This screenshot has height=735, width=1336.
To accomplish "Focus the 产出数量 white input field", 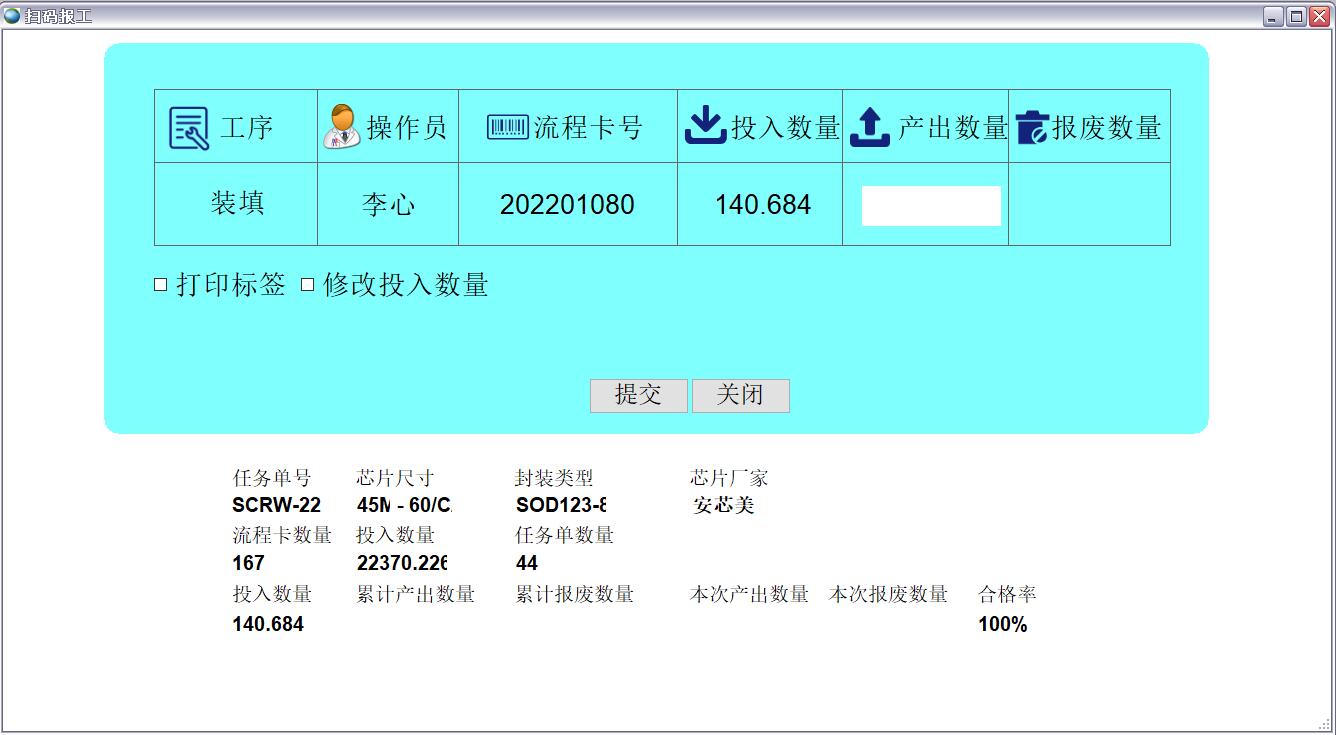I will pyautogui.click(x=931, y=206).
